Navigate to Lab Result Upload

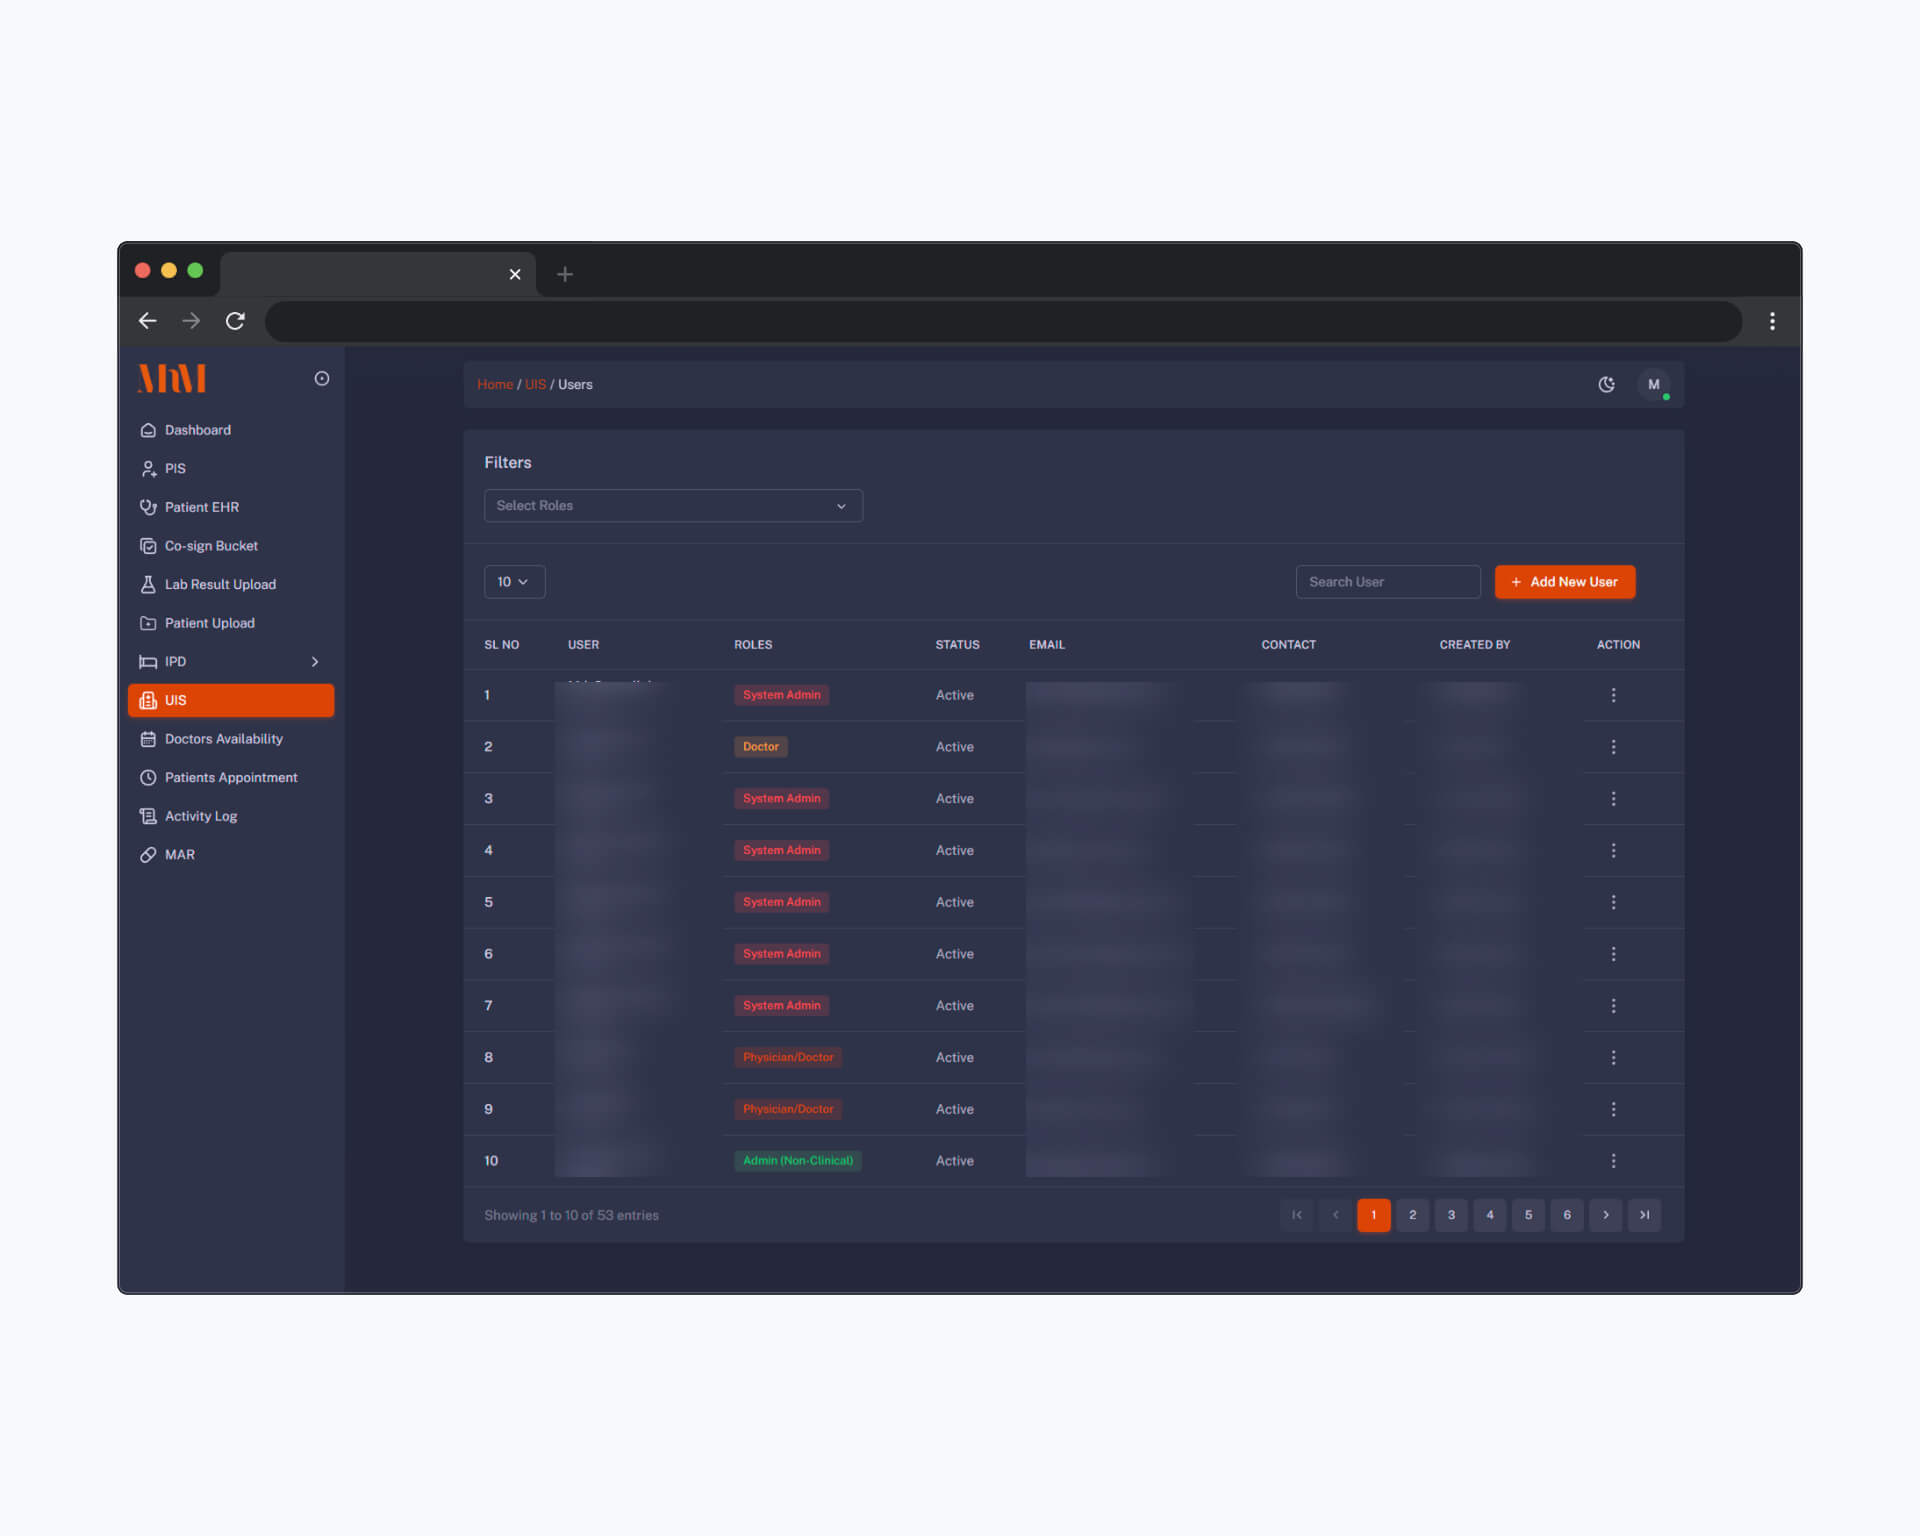(219, 584)
